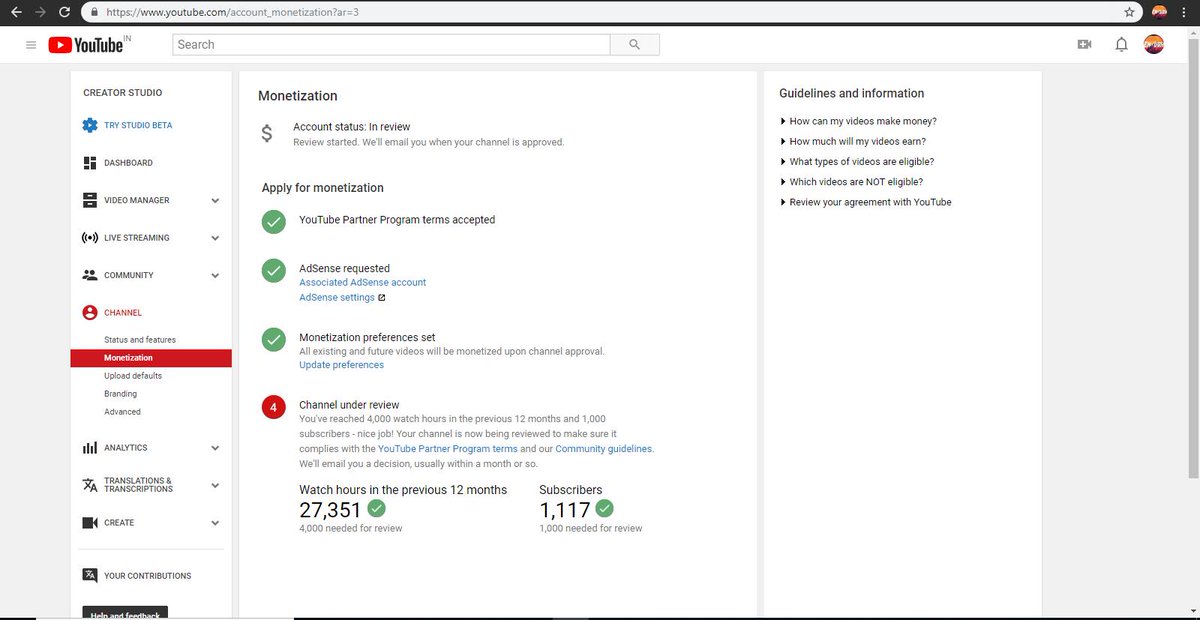Open the upload video camera icon
1200x620 pixels.
point(1084,45)
